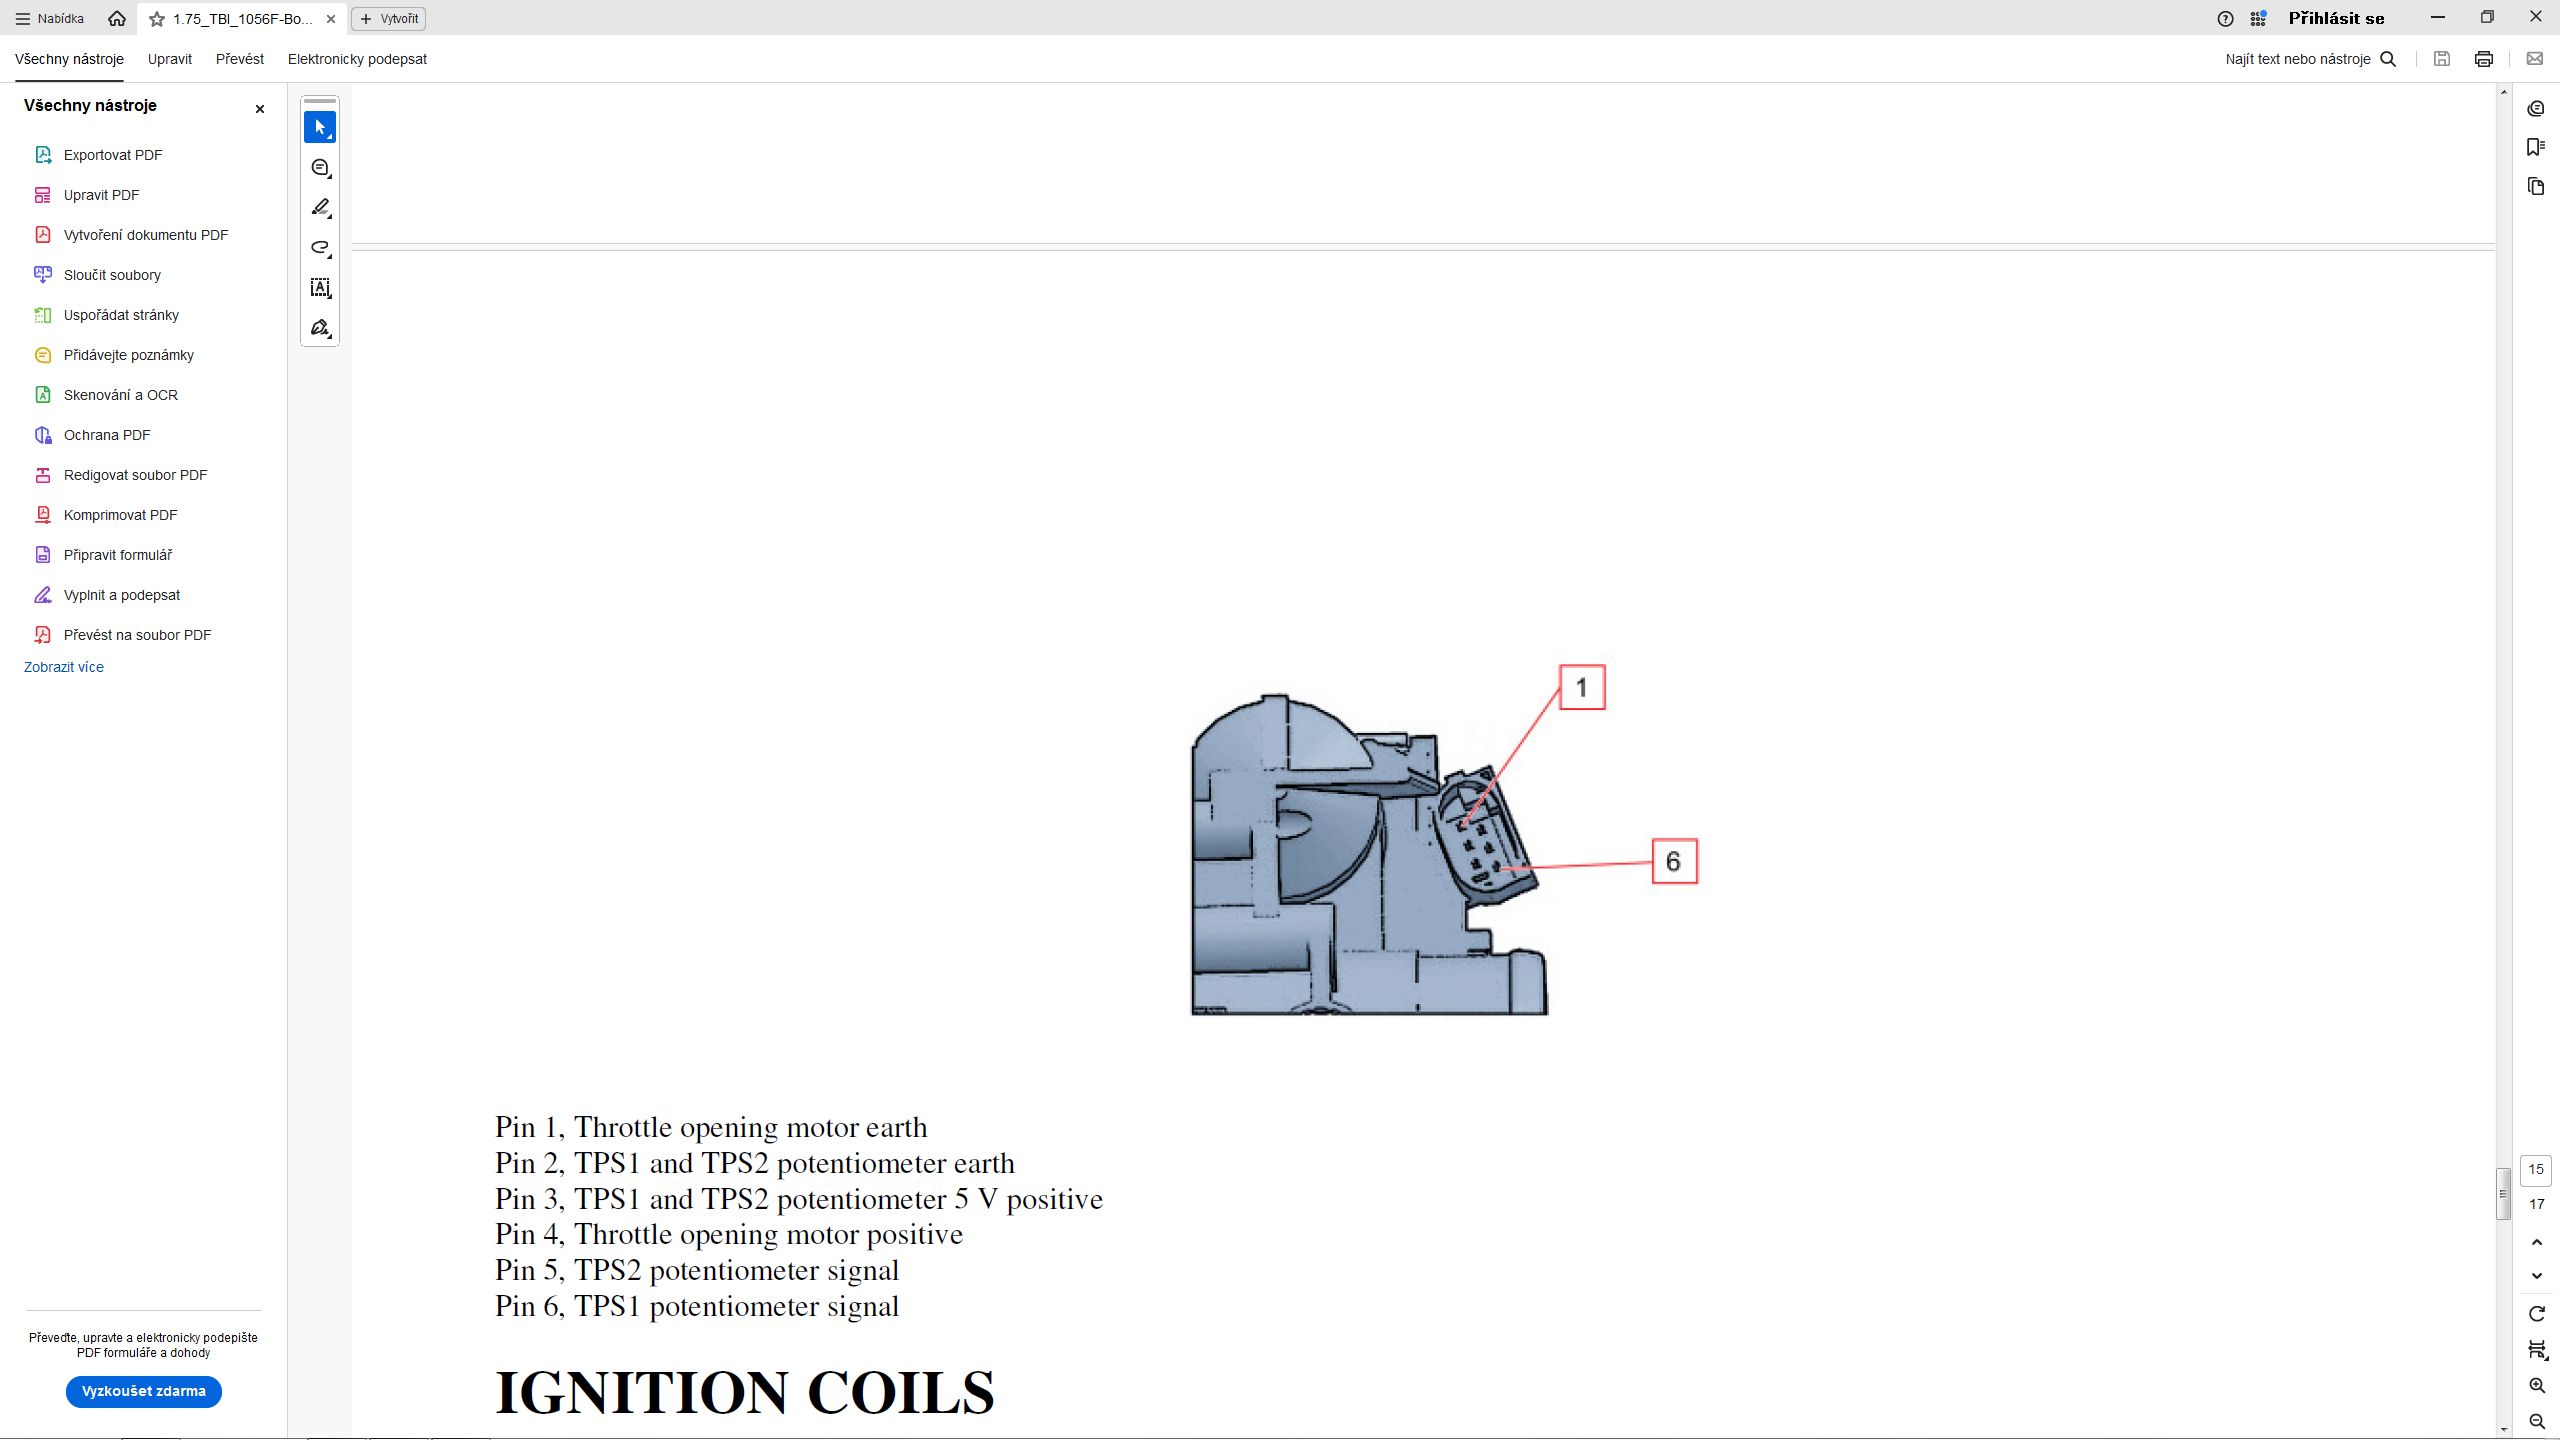Screen dimensions: 2560x1440
Task: Select the text box tool
Action: (320, 288)
